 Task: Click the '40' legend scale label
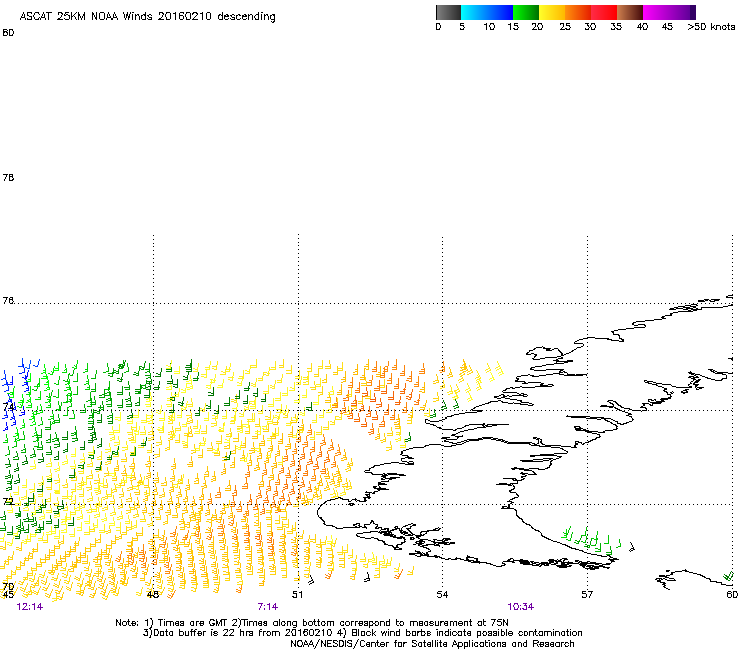(x=642, y=27)
